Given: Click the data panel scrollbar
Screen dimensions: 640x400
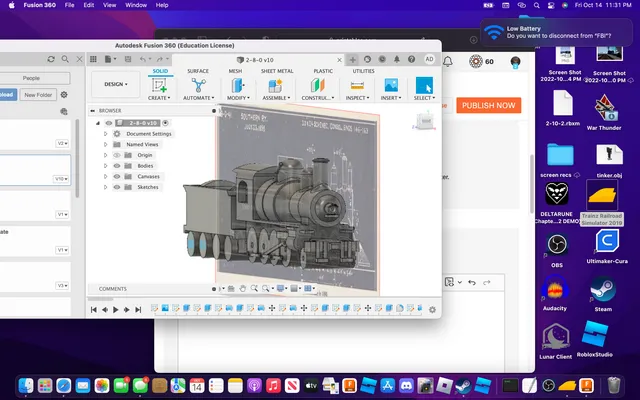Looking at the screenshot, I should (77, 158).
